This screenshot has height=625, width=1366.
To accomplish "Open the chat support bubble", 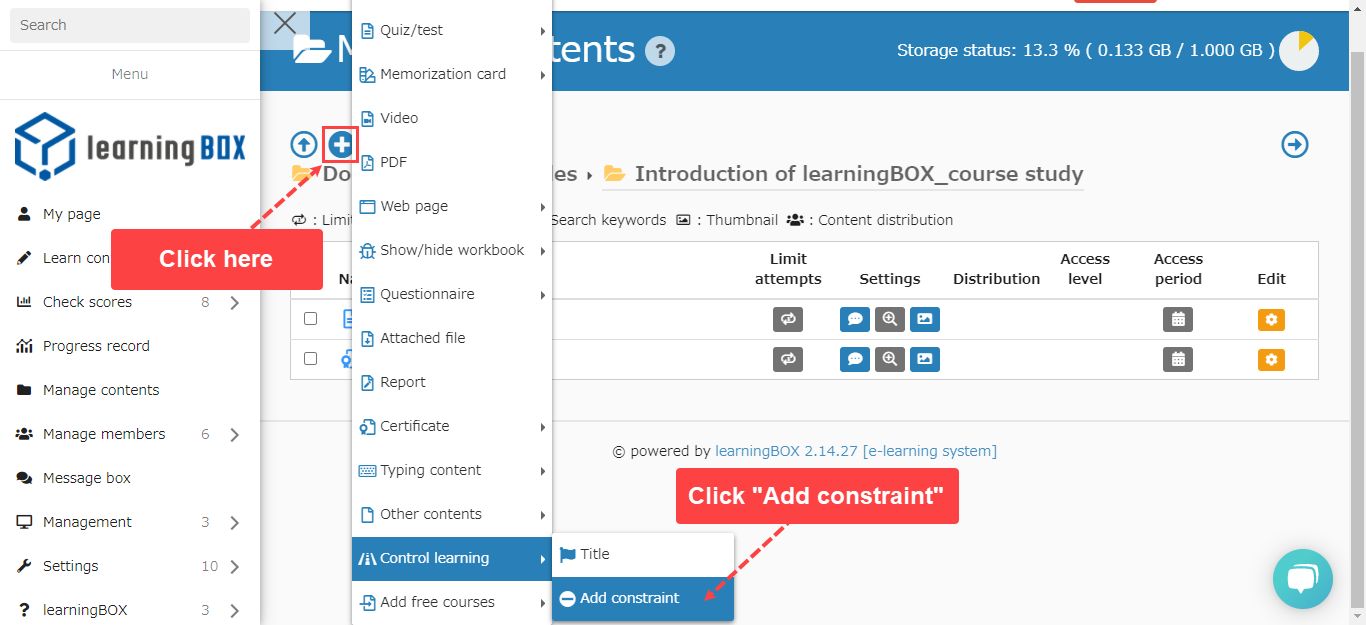I will pyautogui.click(x=1302, y=579).
